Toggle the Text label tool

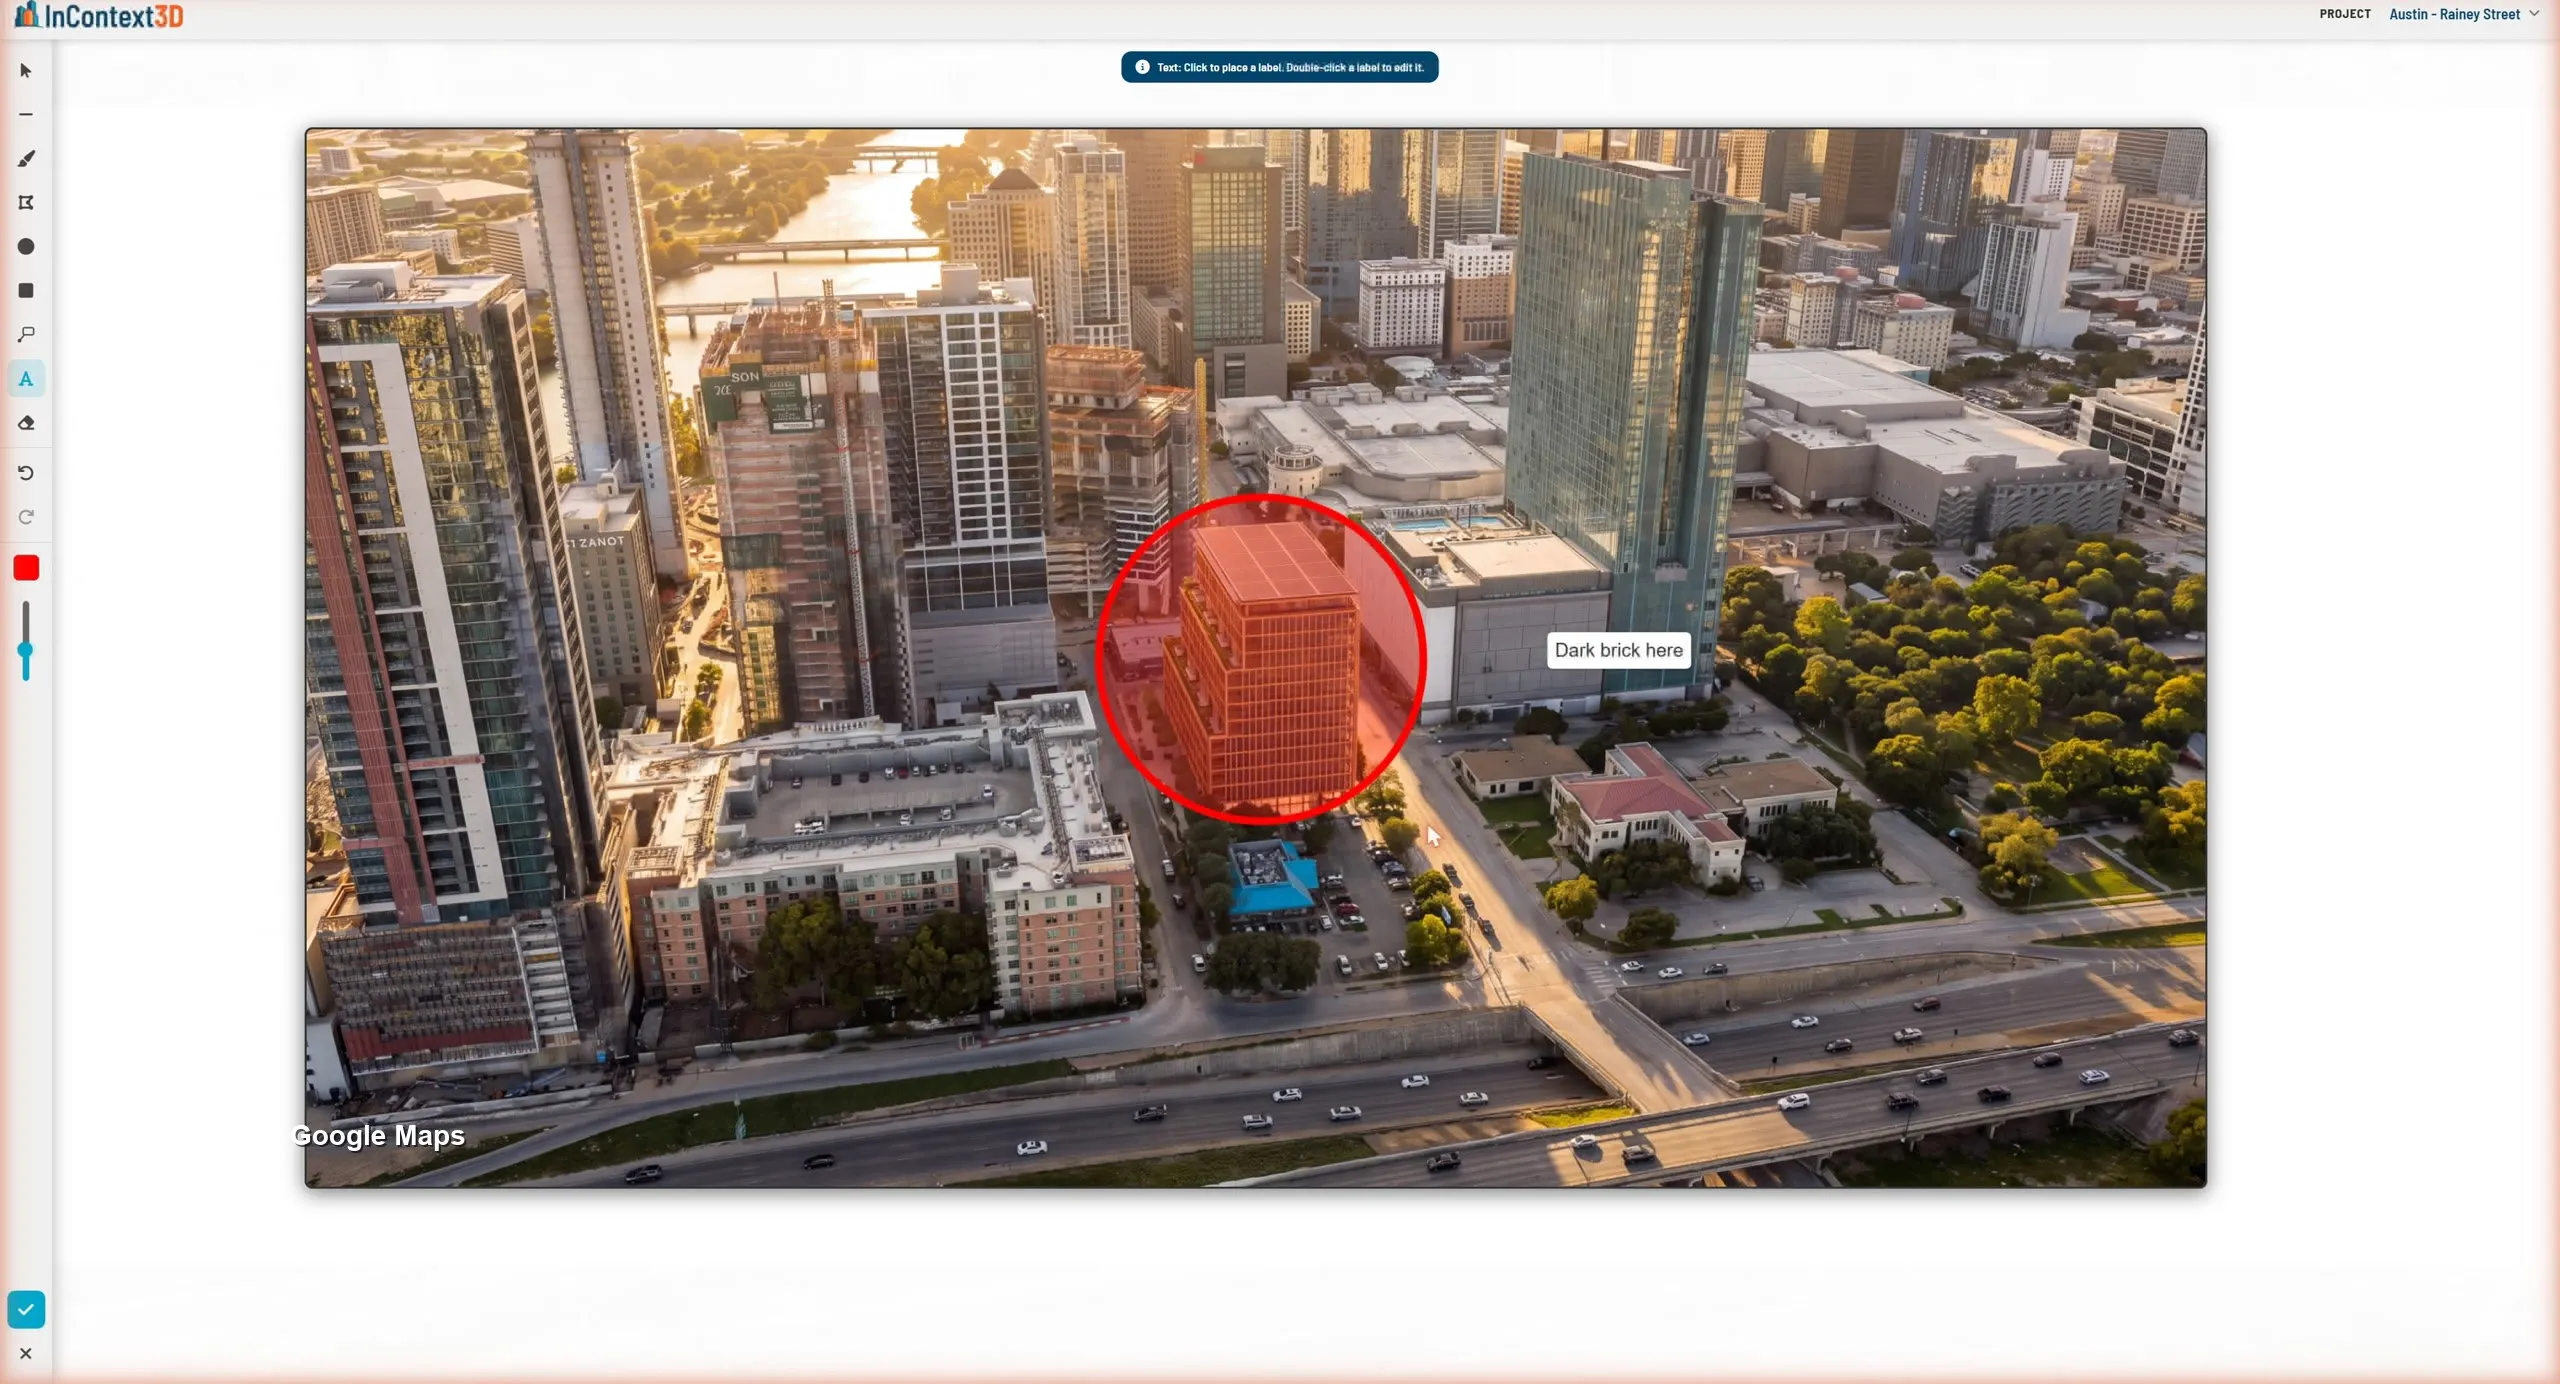coord(26,379)
